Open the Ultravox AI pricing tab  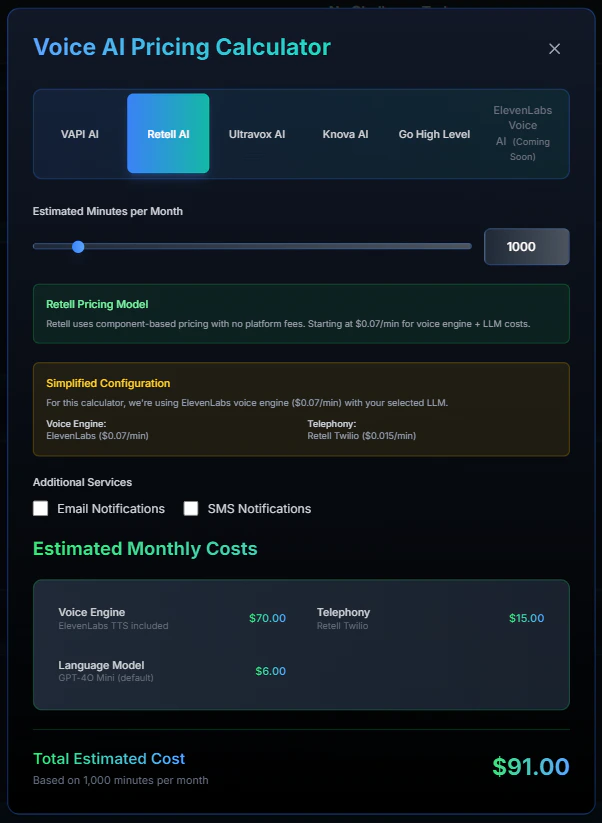coord(257,134)
